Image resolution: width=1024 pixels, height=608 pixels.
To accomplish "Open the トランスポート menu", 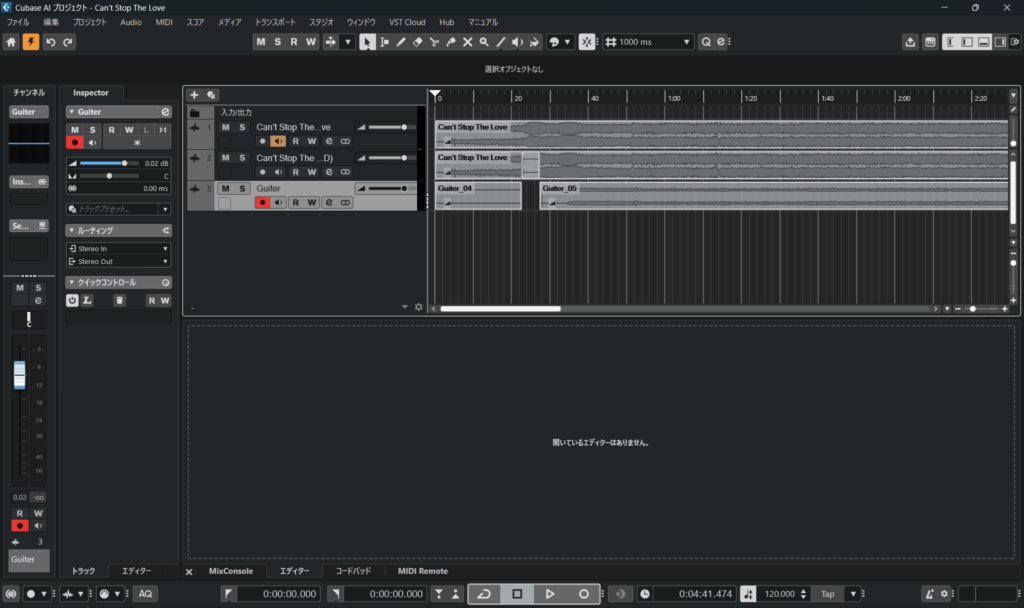I will [275, 21].
